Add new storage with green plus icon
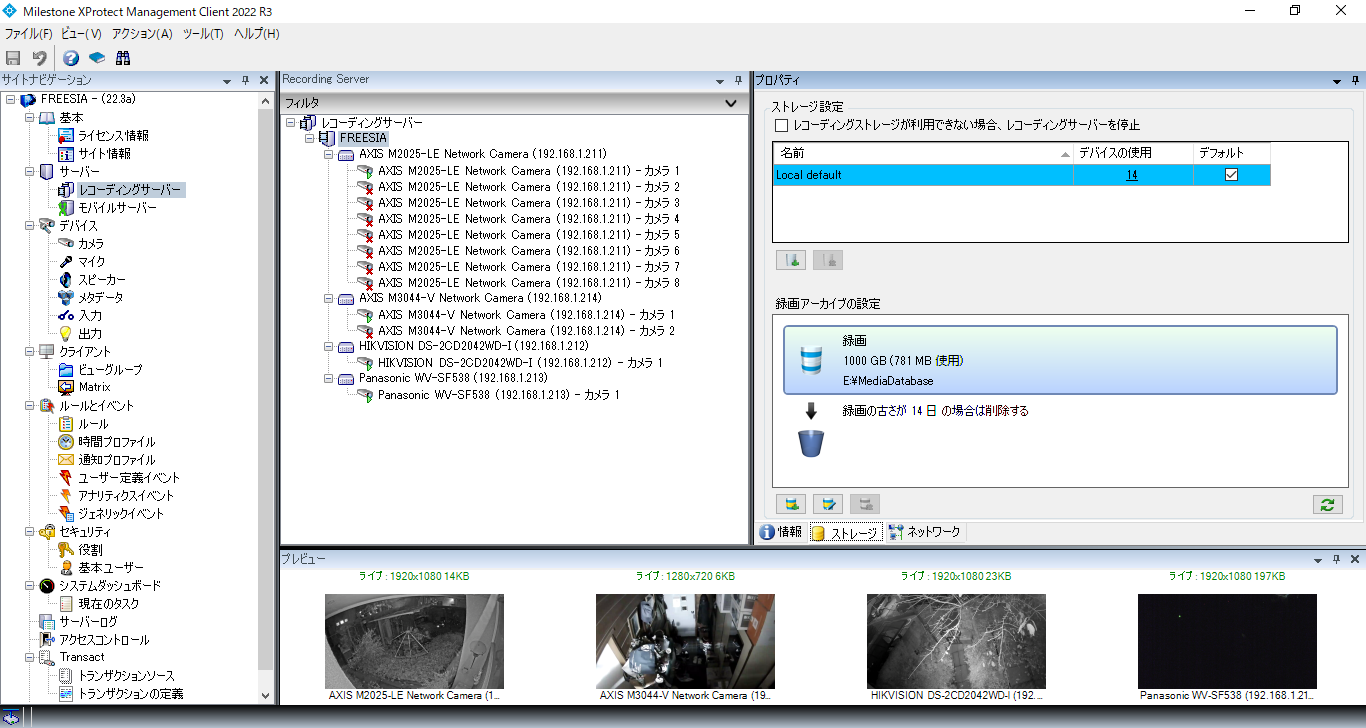 tap(791, 260)
